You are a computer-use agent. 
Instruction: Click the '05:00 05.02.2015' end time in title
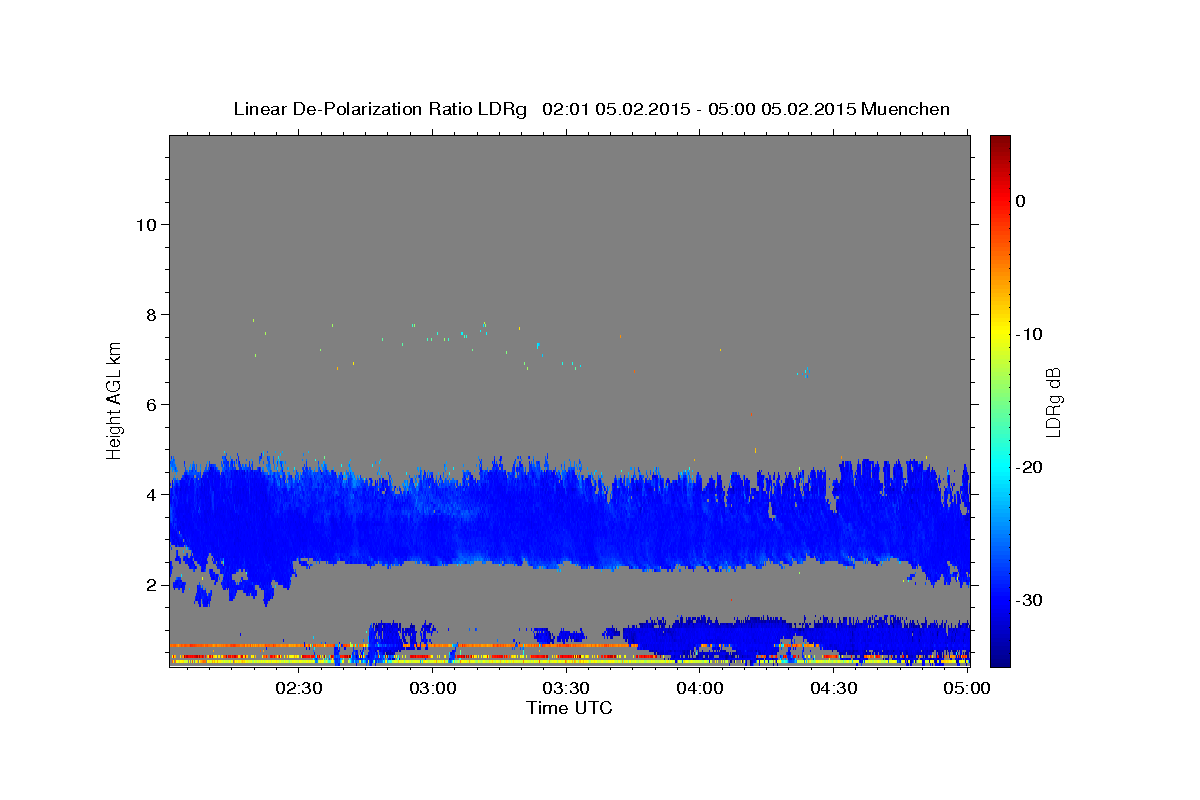click(782, 109)
